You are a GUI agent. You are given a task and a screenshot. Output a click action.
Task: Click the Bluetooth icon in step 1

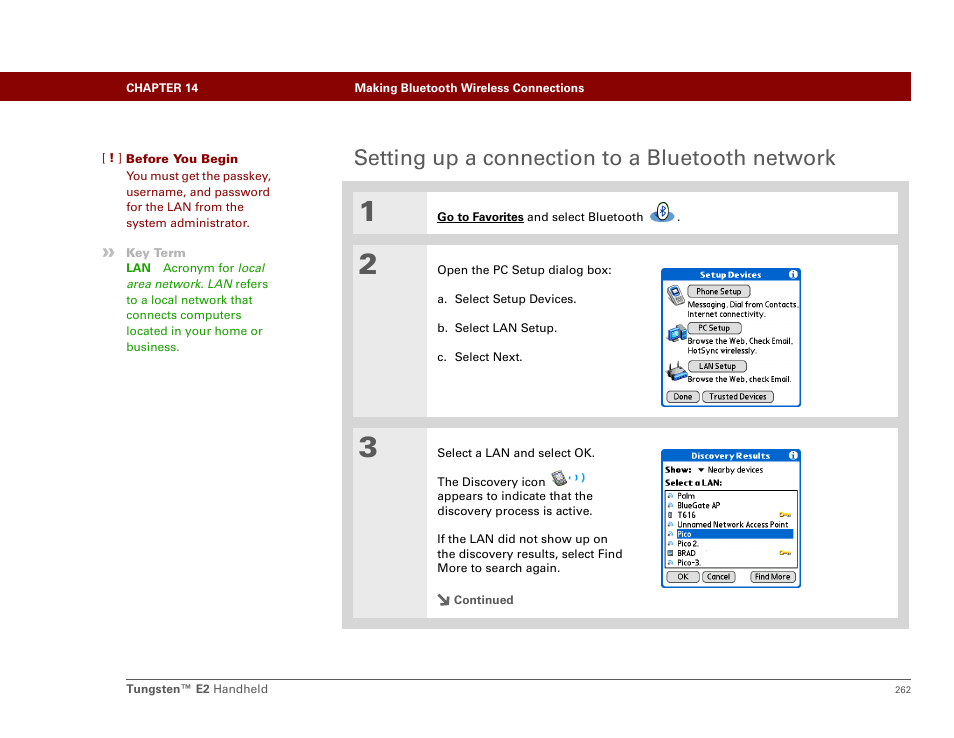[x=662, y=212]
